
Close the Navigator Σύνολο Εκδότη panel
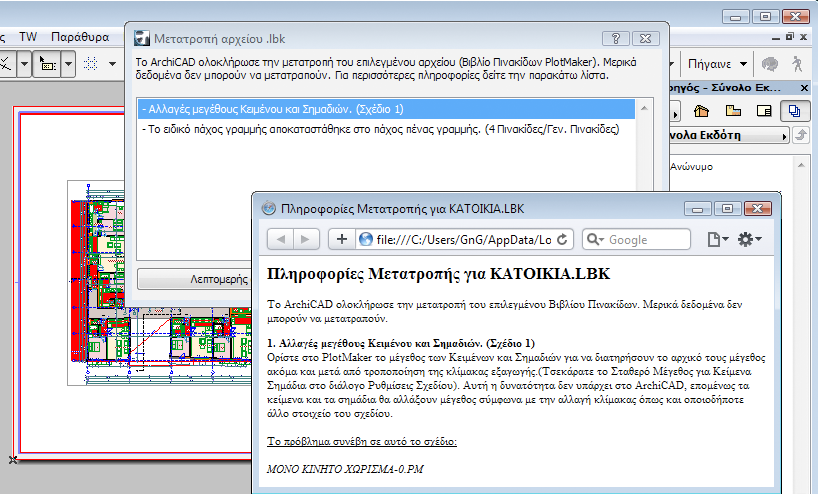click(804, 88)
